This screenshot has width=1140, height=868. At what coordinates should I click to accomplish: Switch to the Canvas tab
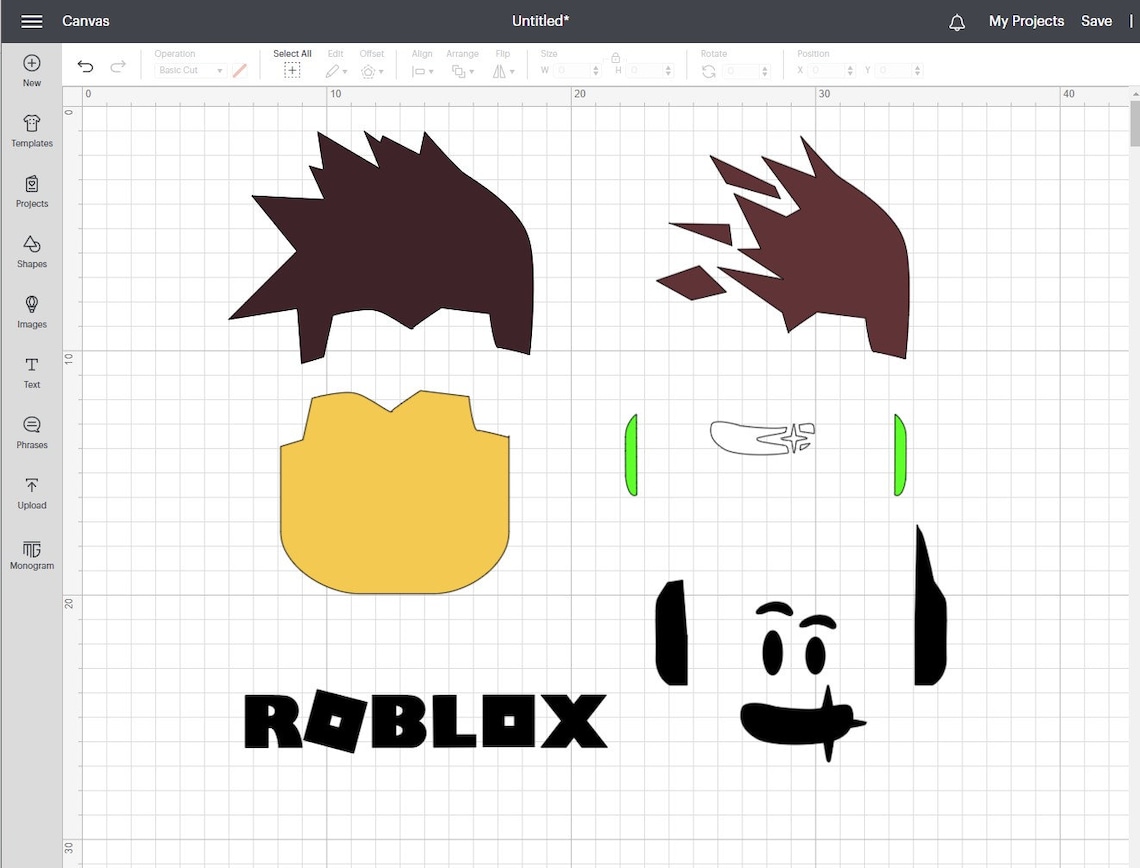(x=86, y=20)
